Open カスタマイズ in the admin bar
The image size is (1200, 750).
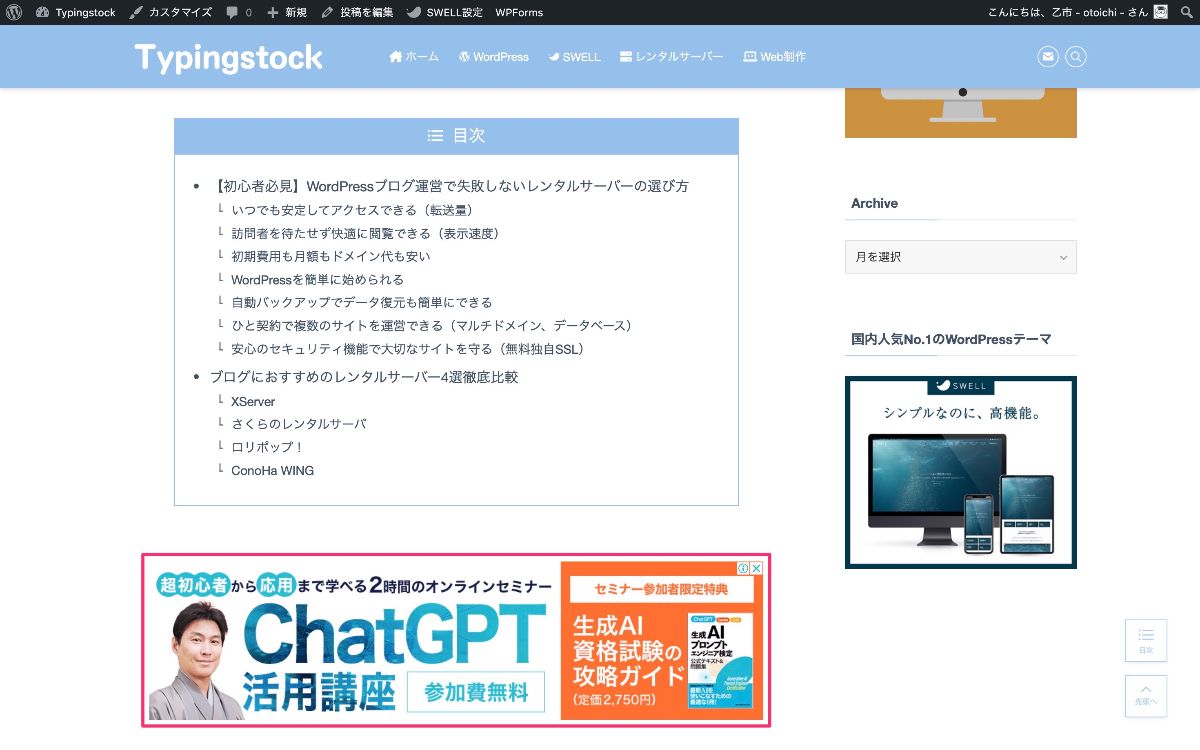(x=171, y=12)
